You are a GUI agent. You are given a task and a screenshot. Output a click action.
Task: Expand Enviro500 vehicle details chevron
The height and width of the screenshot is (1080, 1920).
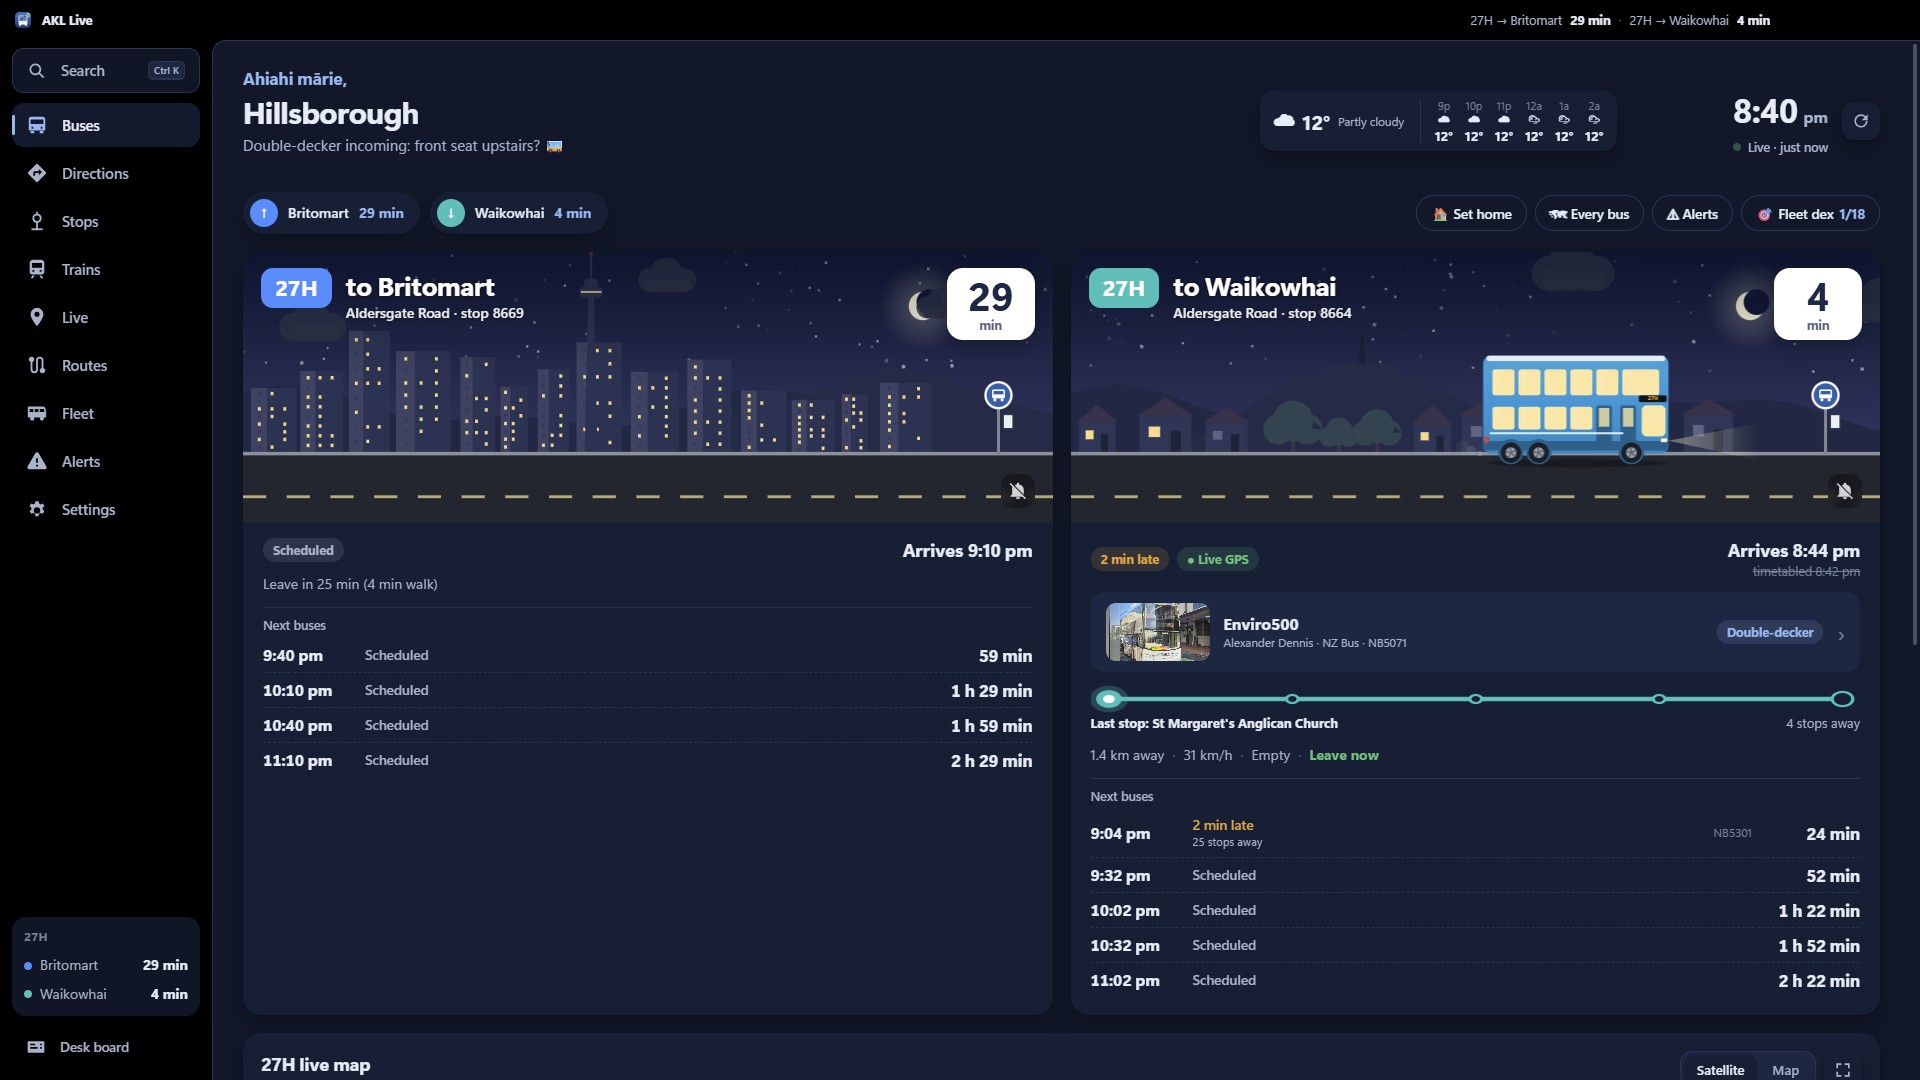[x=1841, y=635]
